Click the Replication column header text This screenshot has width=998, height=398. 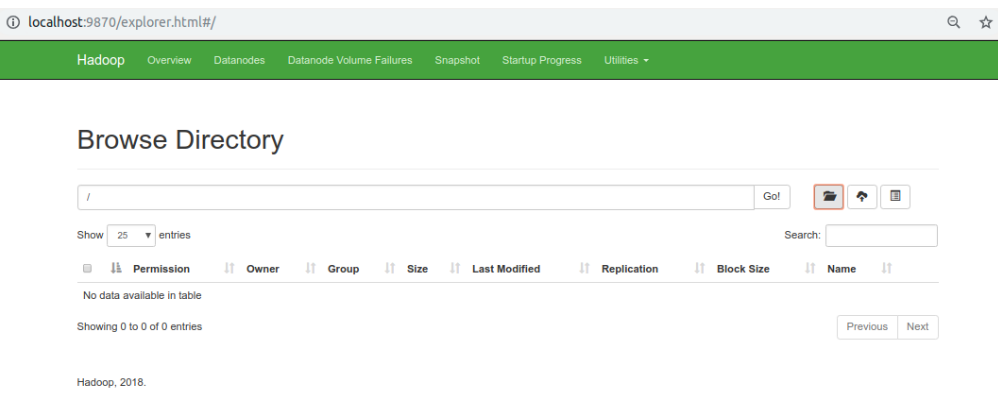[629, 269]
